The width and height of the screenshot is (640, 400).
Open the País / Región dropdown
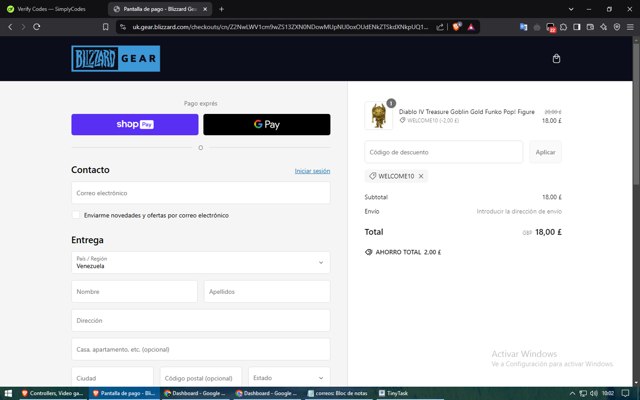tap(200, 262)
